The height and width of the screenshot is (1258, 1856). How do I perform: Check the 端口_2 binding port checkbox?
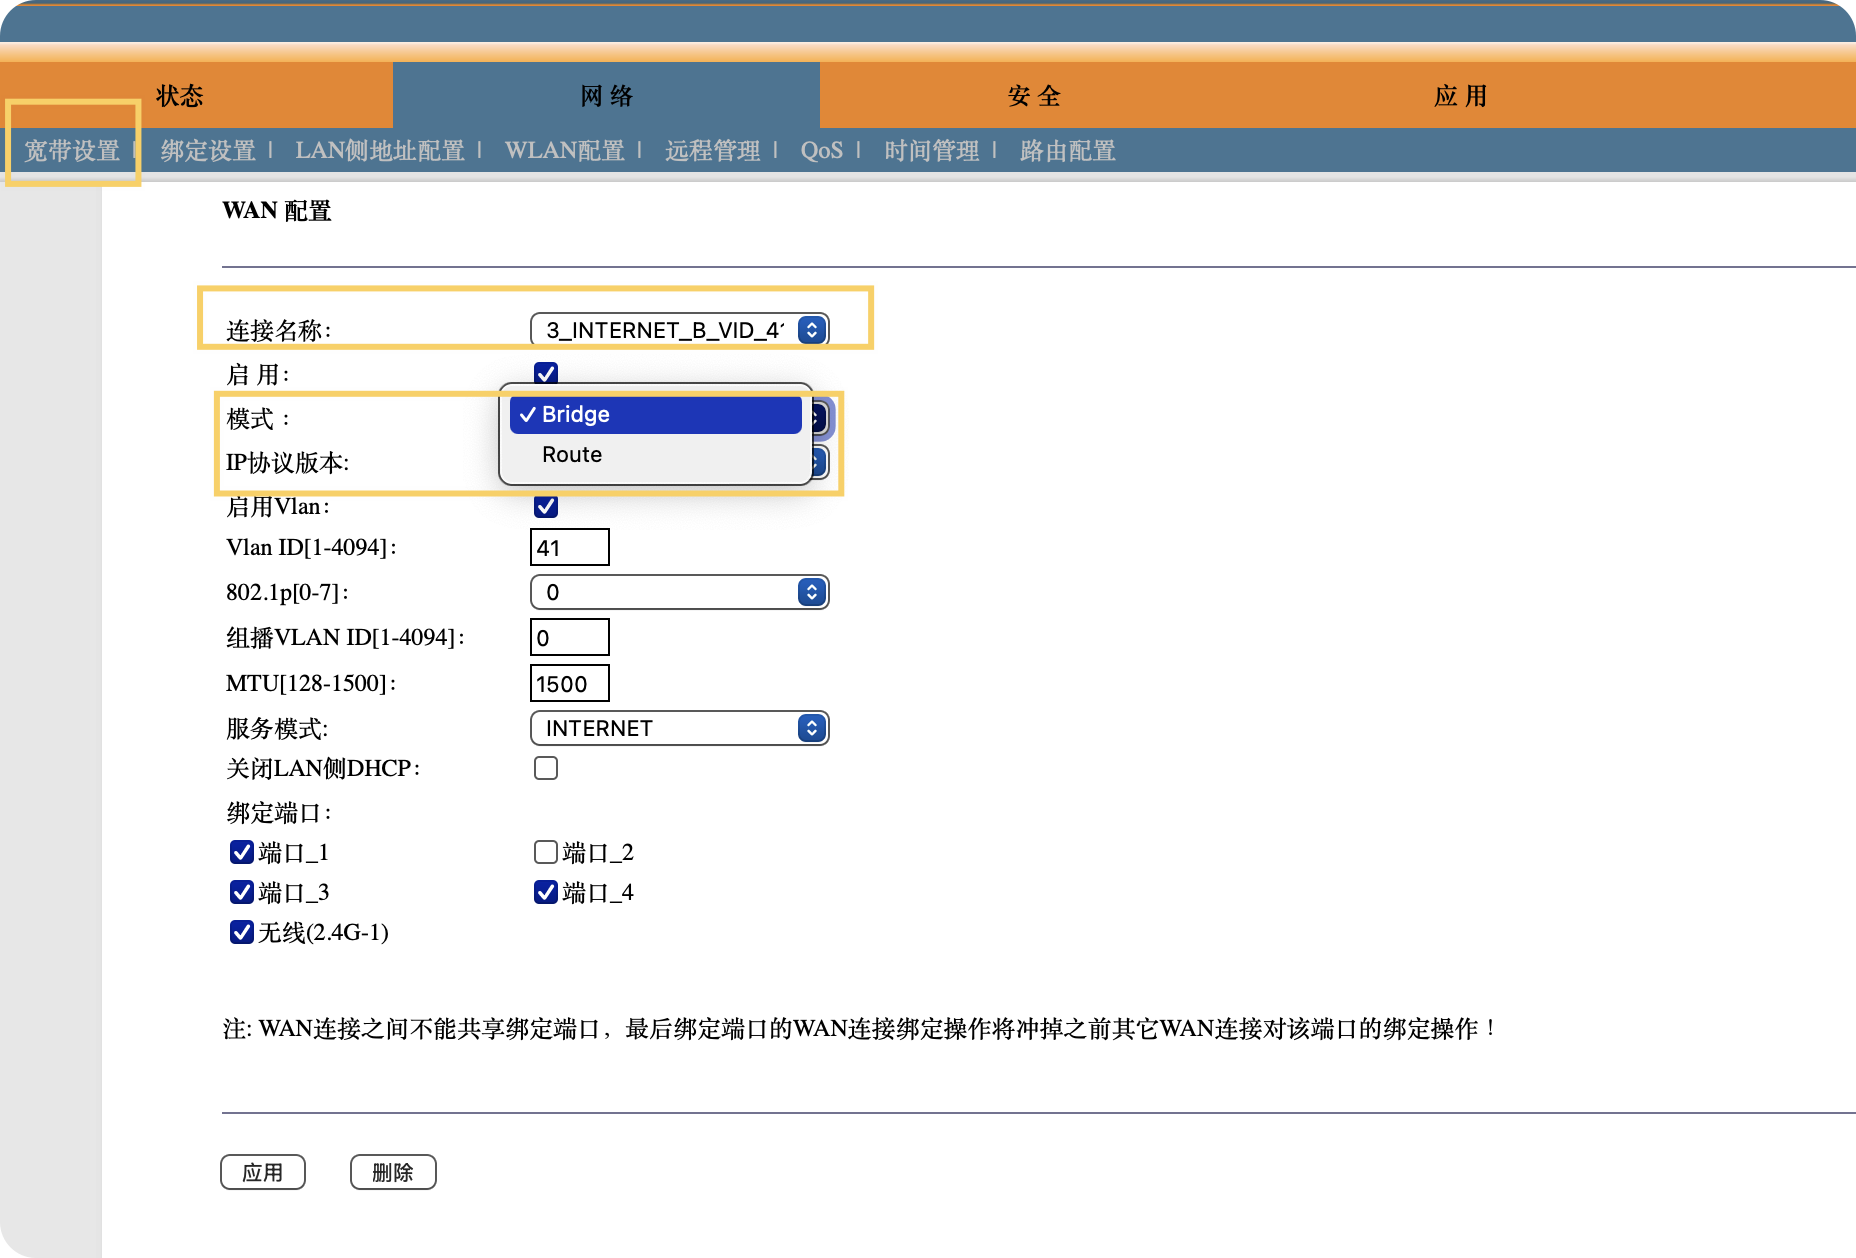pyautogui.click(x=546, y=852)
